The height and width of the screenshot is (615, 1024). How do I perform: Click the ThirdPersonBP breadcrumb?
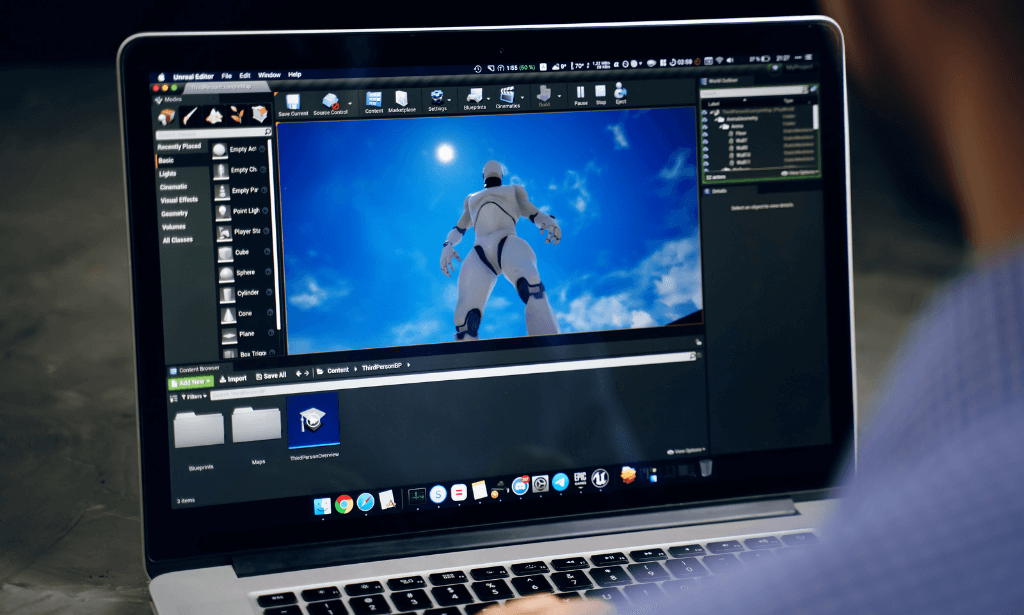[x=381, y=367]
